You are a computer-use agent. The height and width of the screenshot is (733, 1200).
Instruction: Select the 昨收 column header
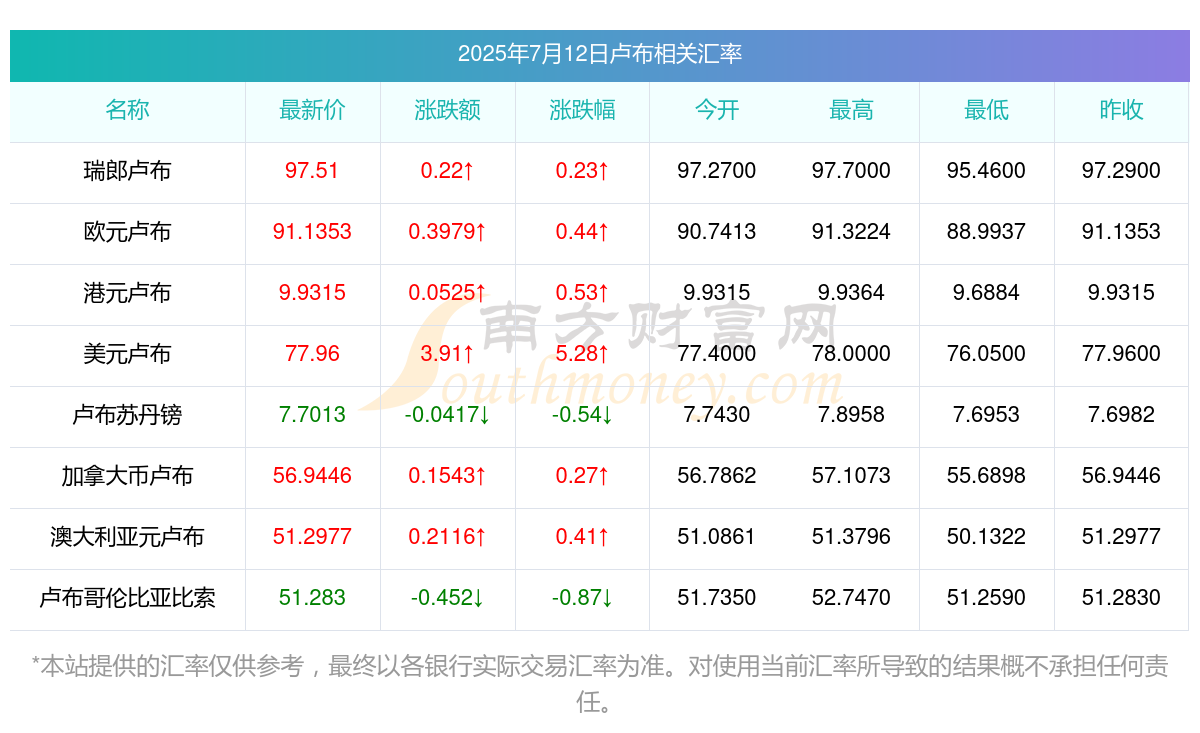[1121, 110]
